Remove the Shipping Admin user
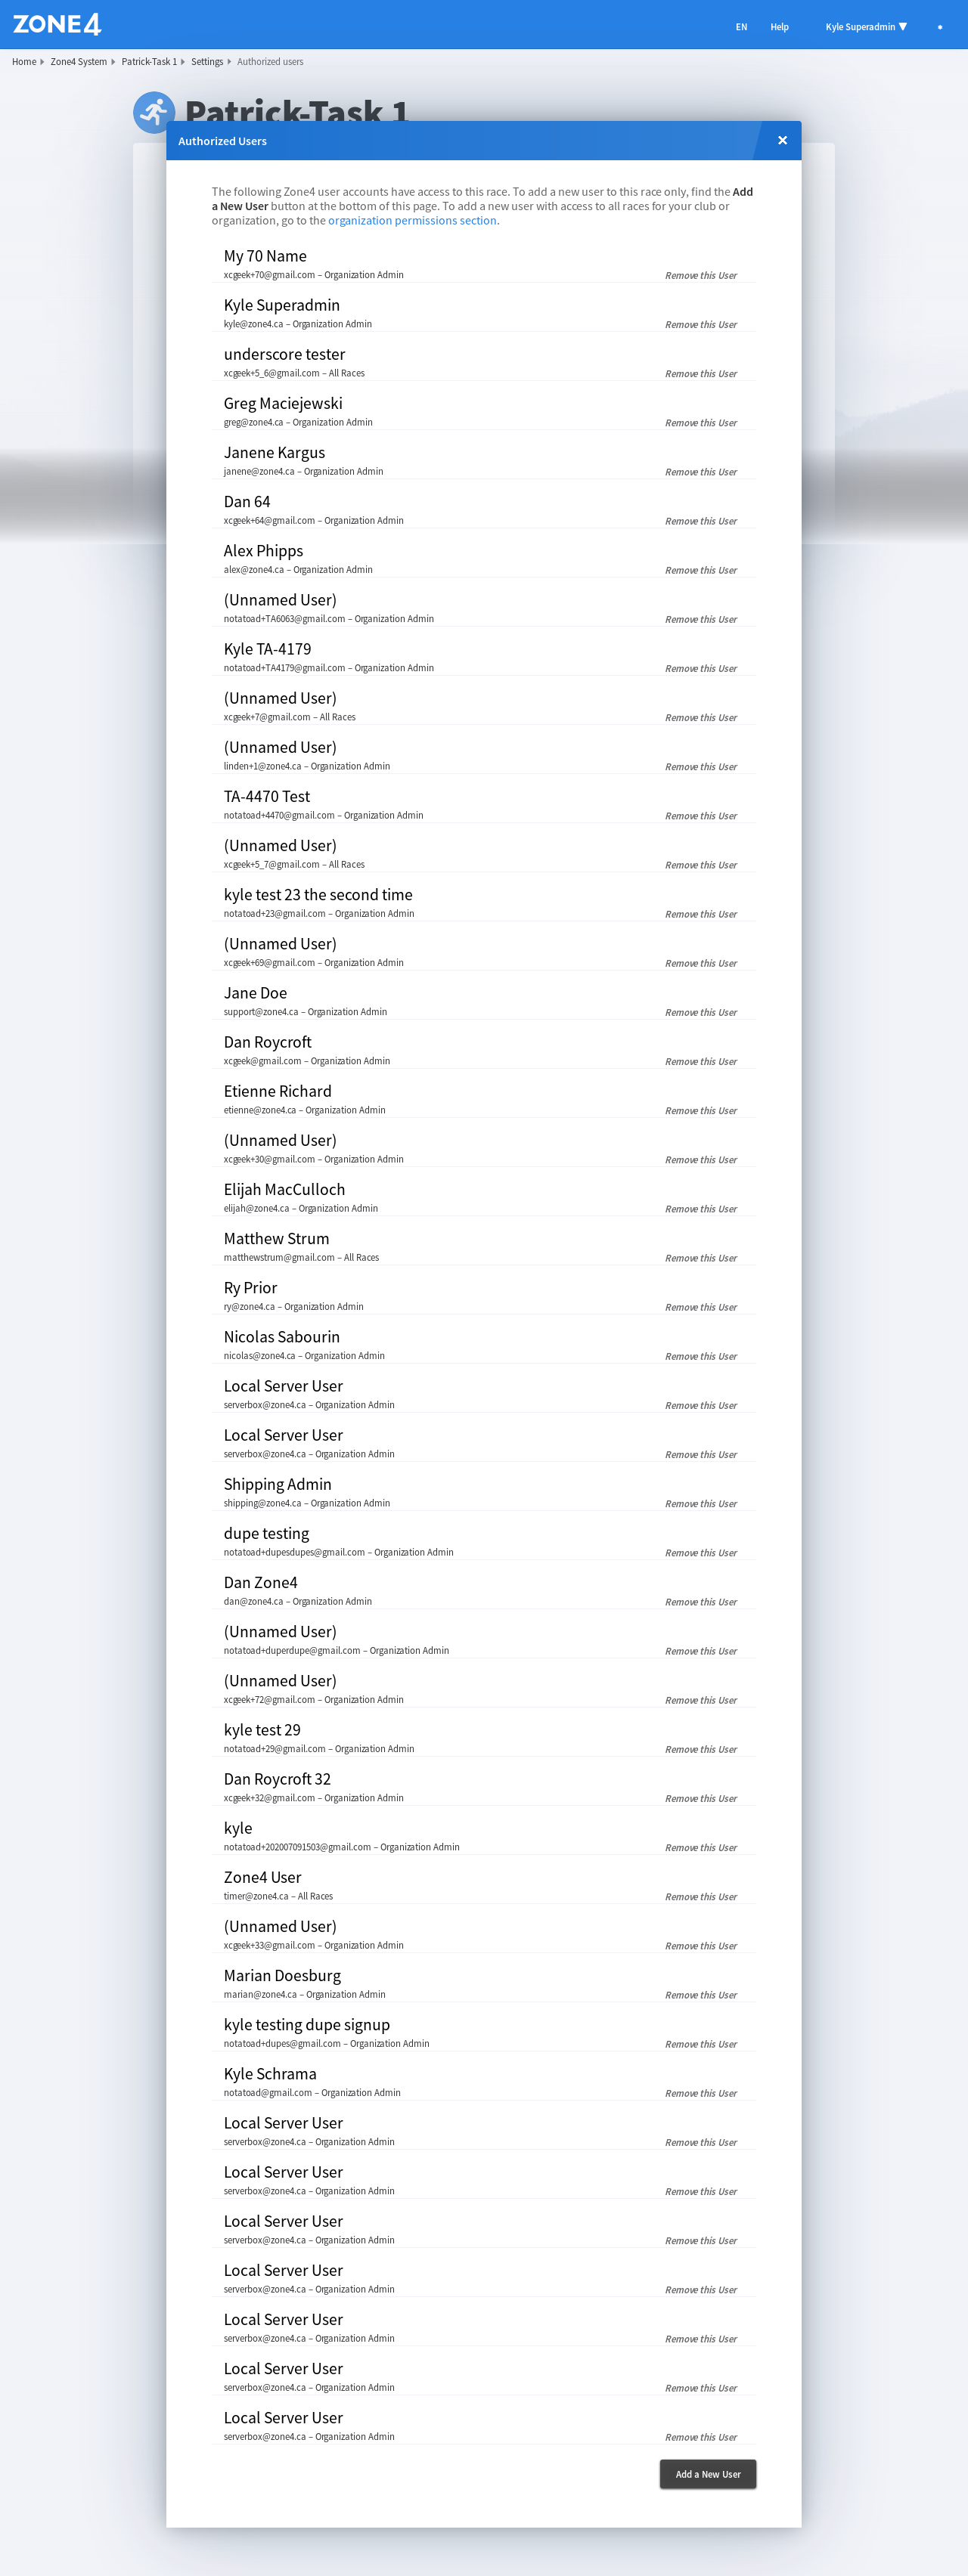 (x=700, y=1504)
